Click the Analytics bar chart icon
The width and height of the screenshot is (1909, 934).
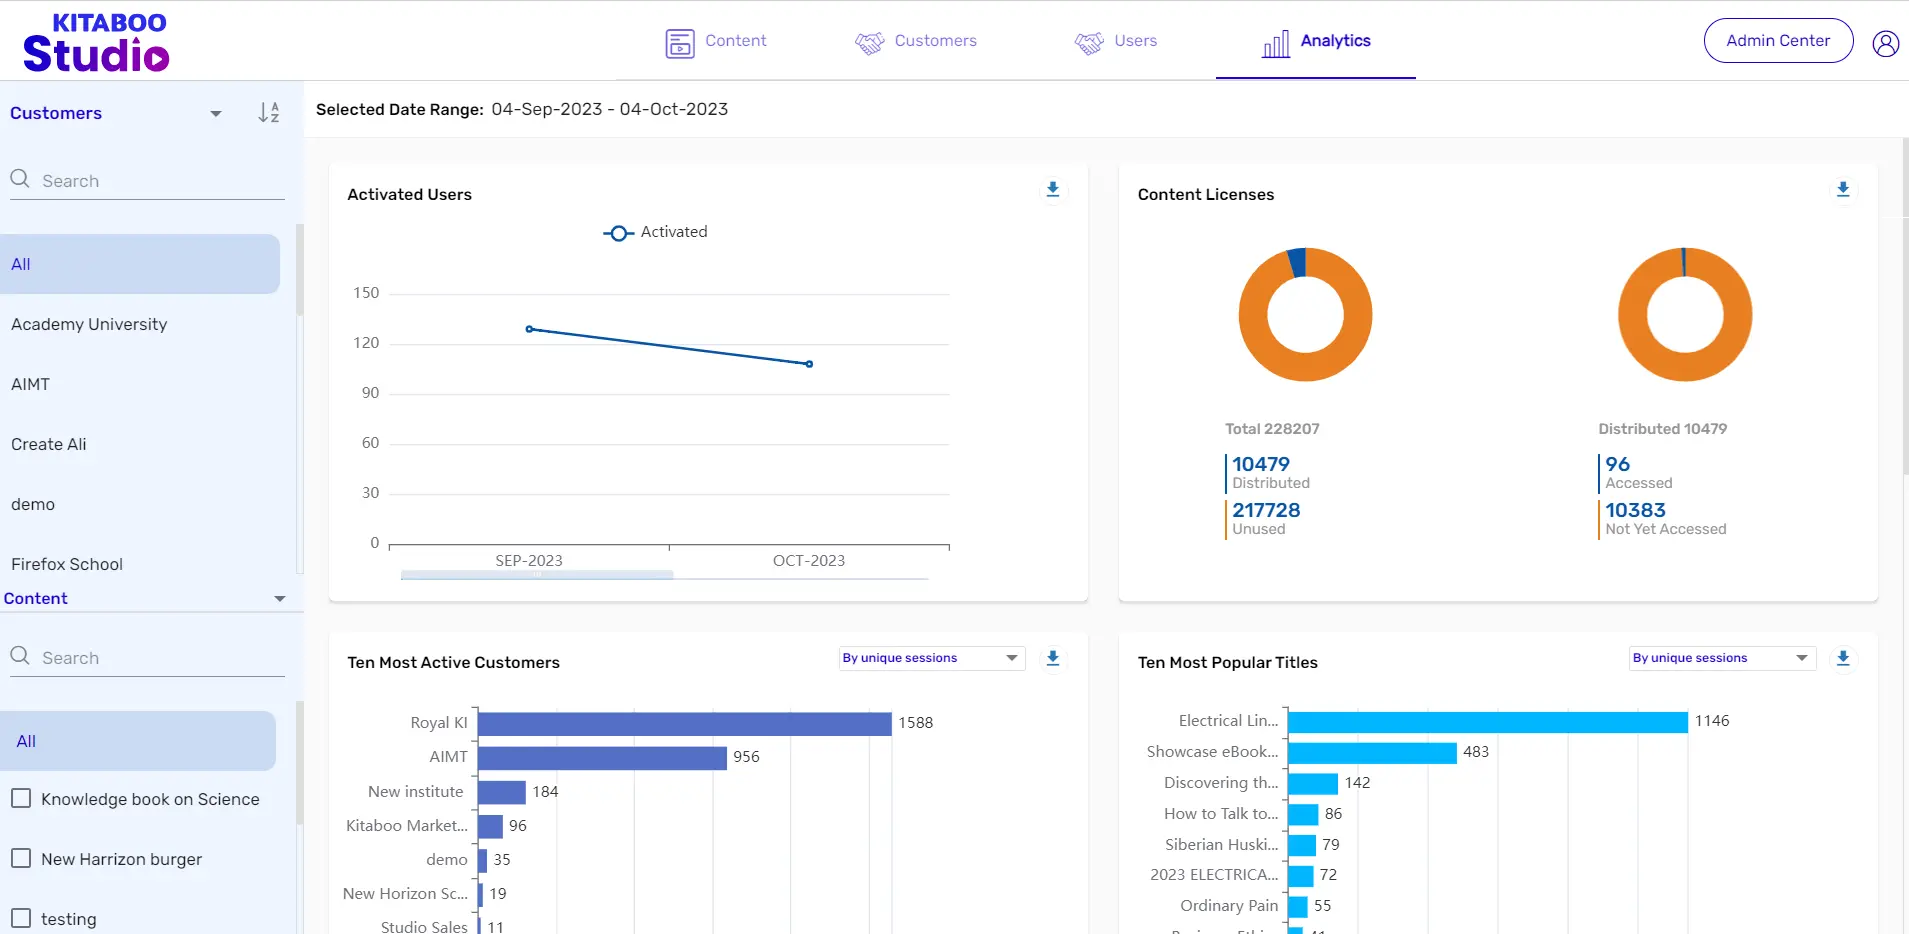[1276, 43]
